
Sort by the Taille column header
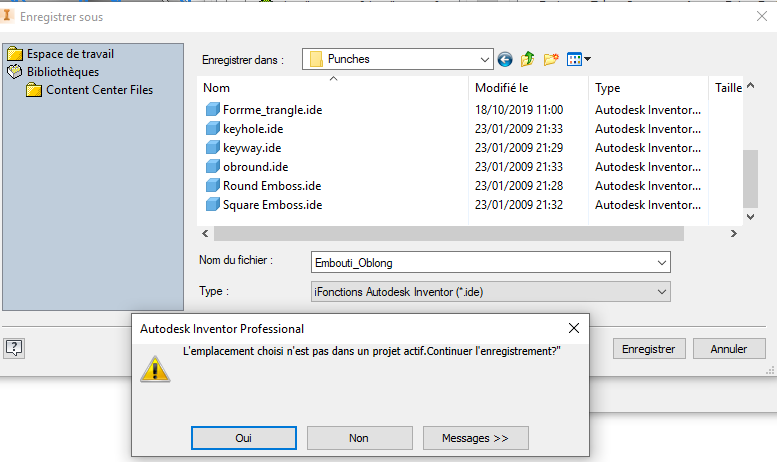[727, 88]
